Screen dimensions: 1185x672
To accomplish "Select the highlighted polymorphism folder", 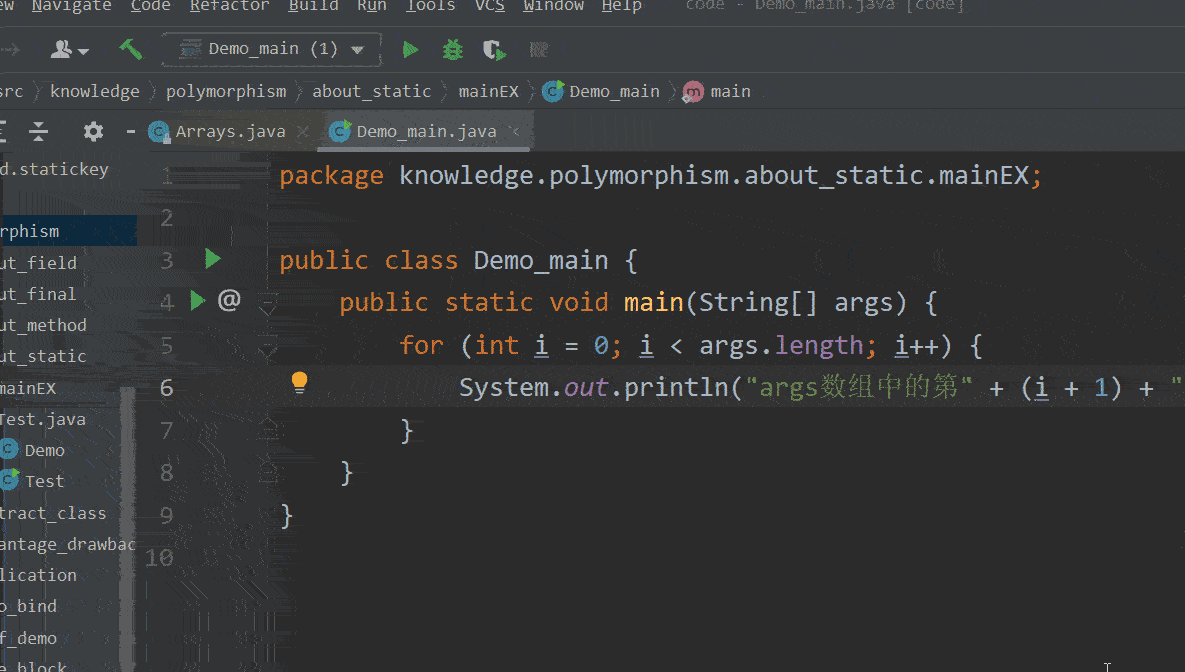I will pyautogui.click(x=68, y=231).
